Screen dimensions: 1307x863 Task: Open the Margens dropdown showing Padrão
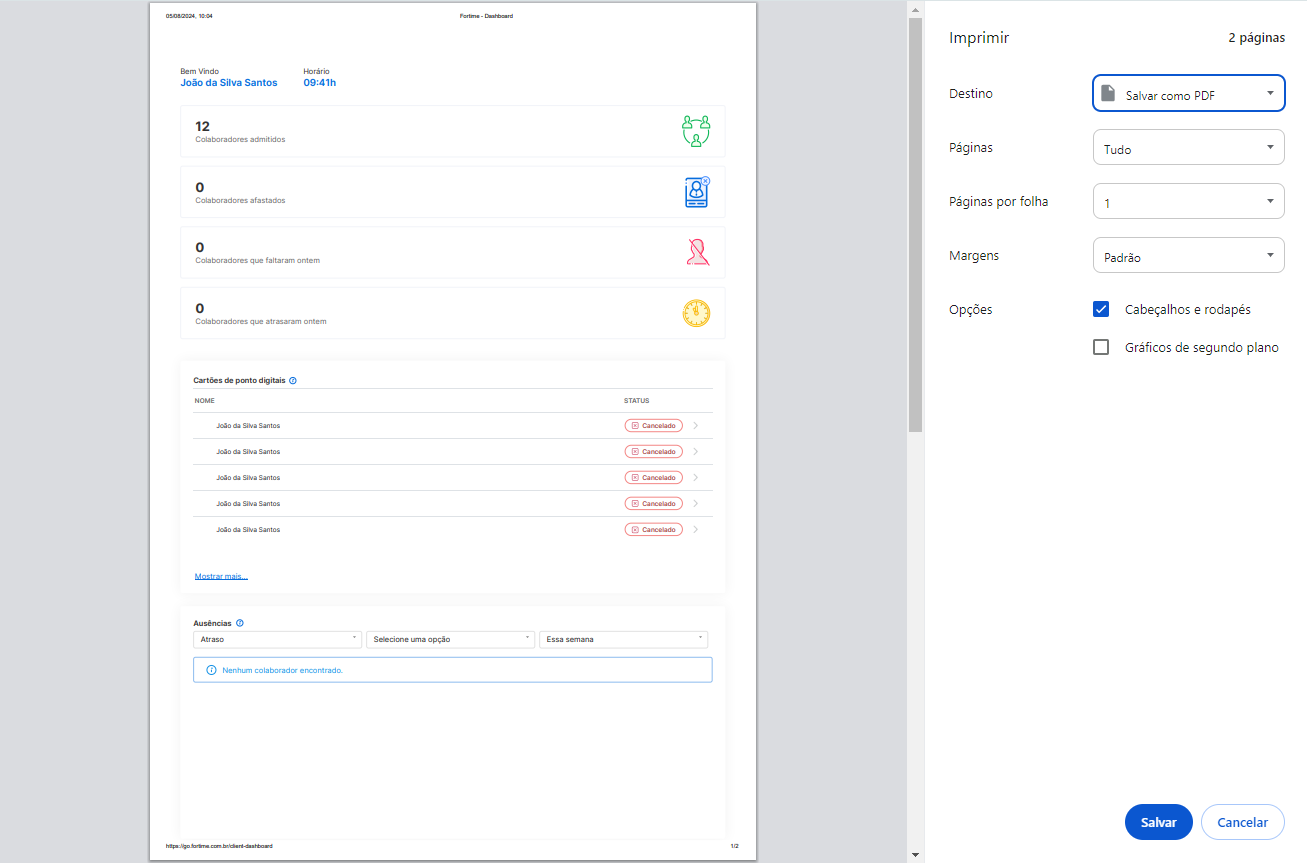[1189, 256]
